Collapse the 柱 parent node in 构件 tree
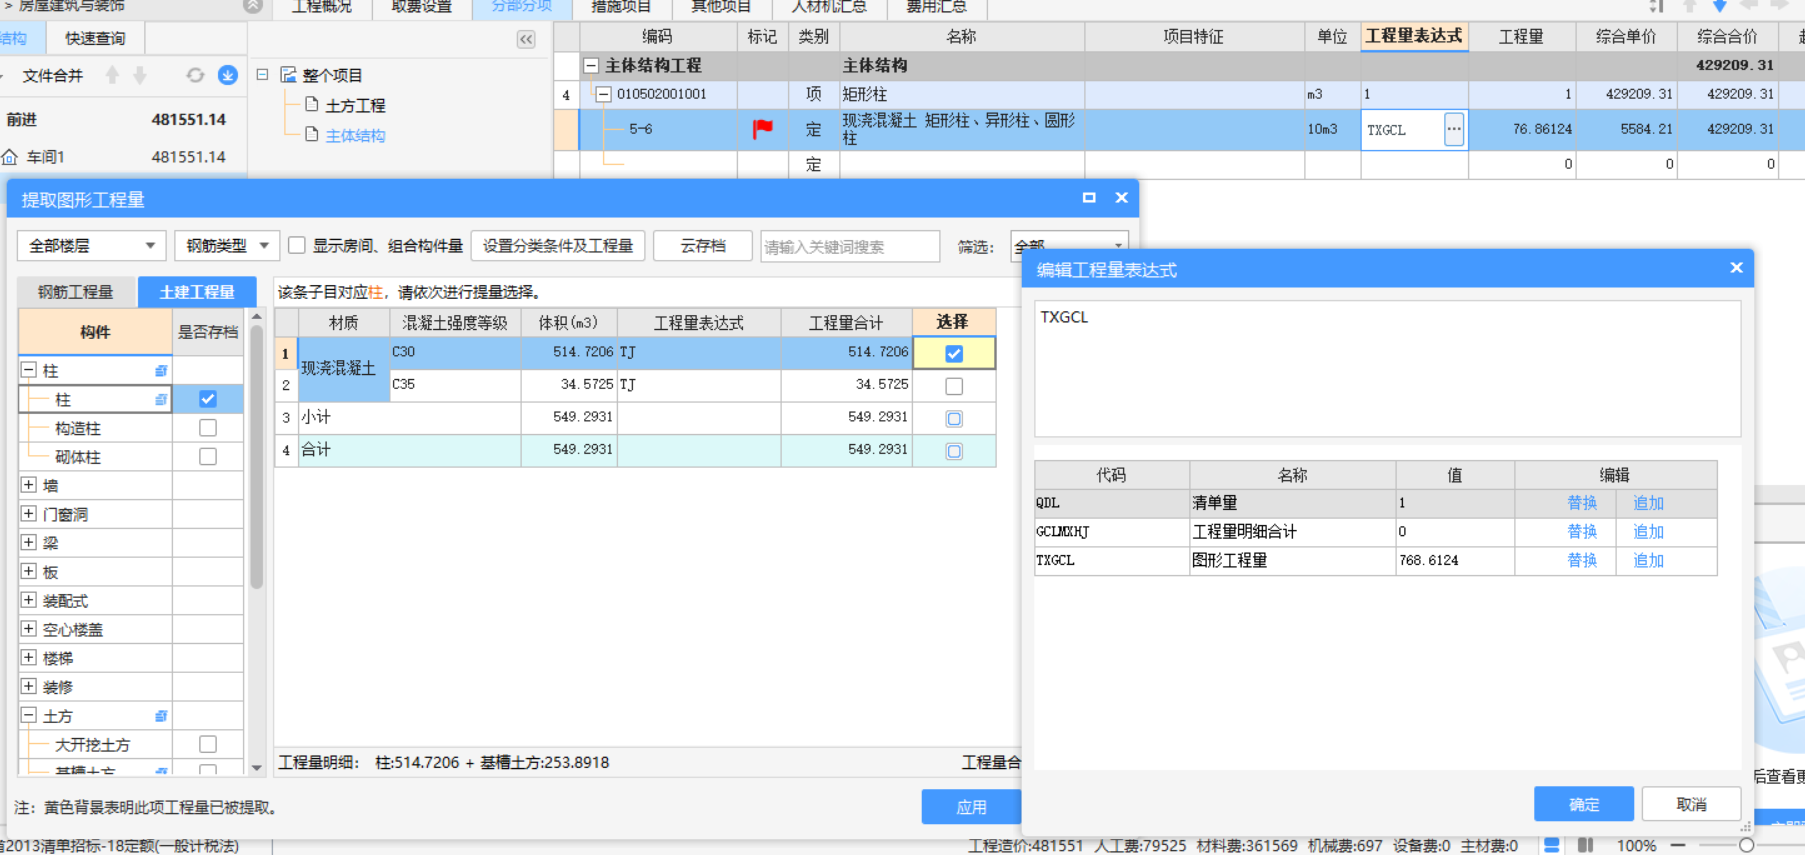 point(29,370)
